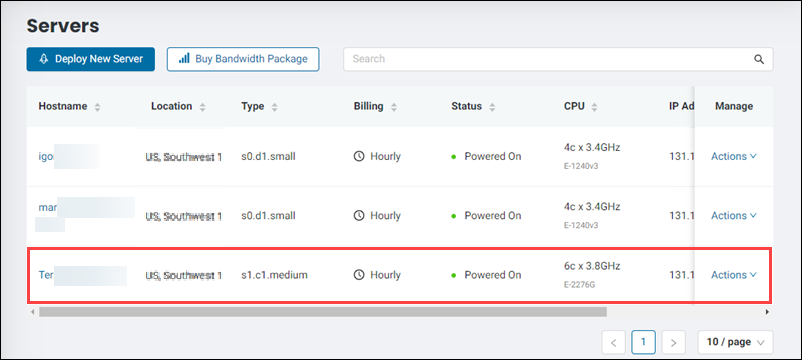The image size is (802, 360).
Task: Open Buy Bandwidth Package
Action: [243, 59]
